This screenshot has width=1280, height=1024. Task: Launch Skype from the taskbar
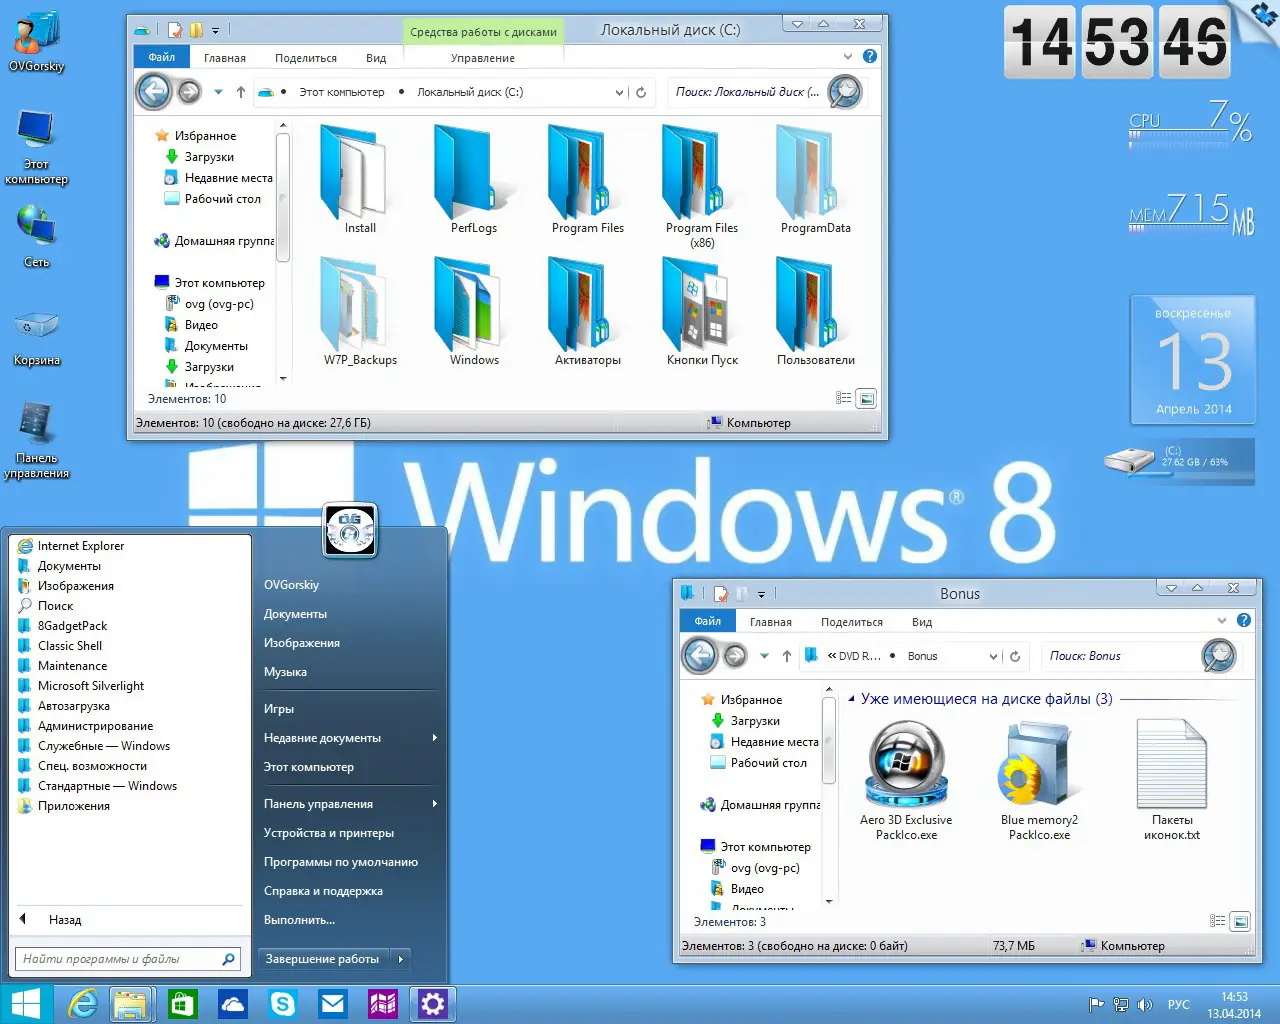click(283, 1003)
